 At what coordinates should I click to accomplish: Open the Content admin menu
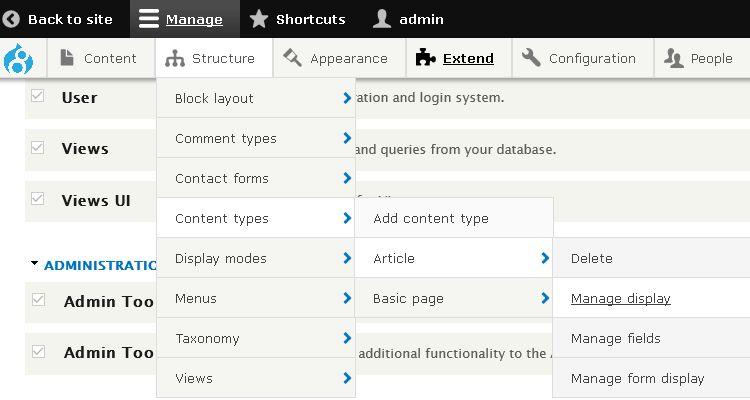point(101,58)
